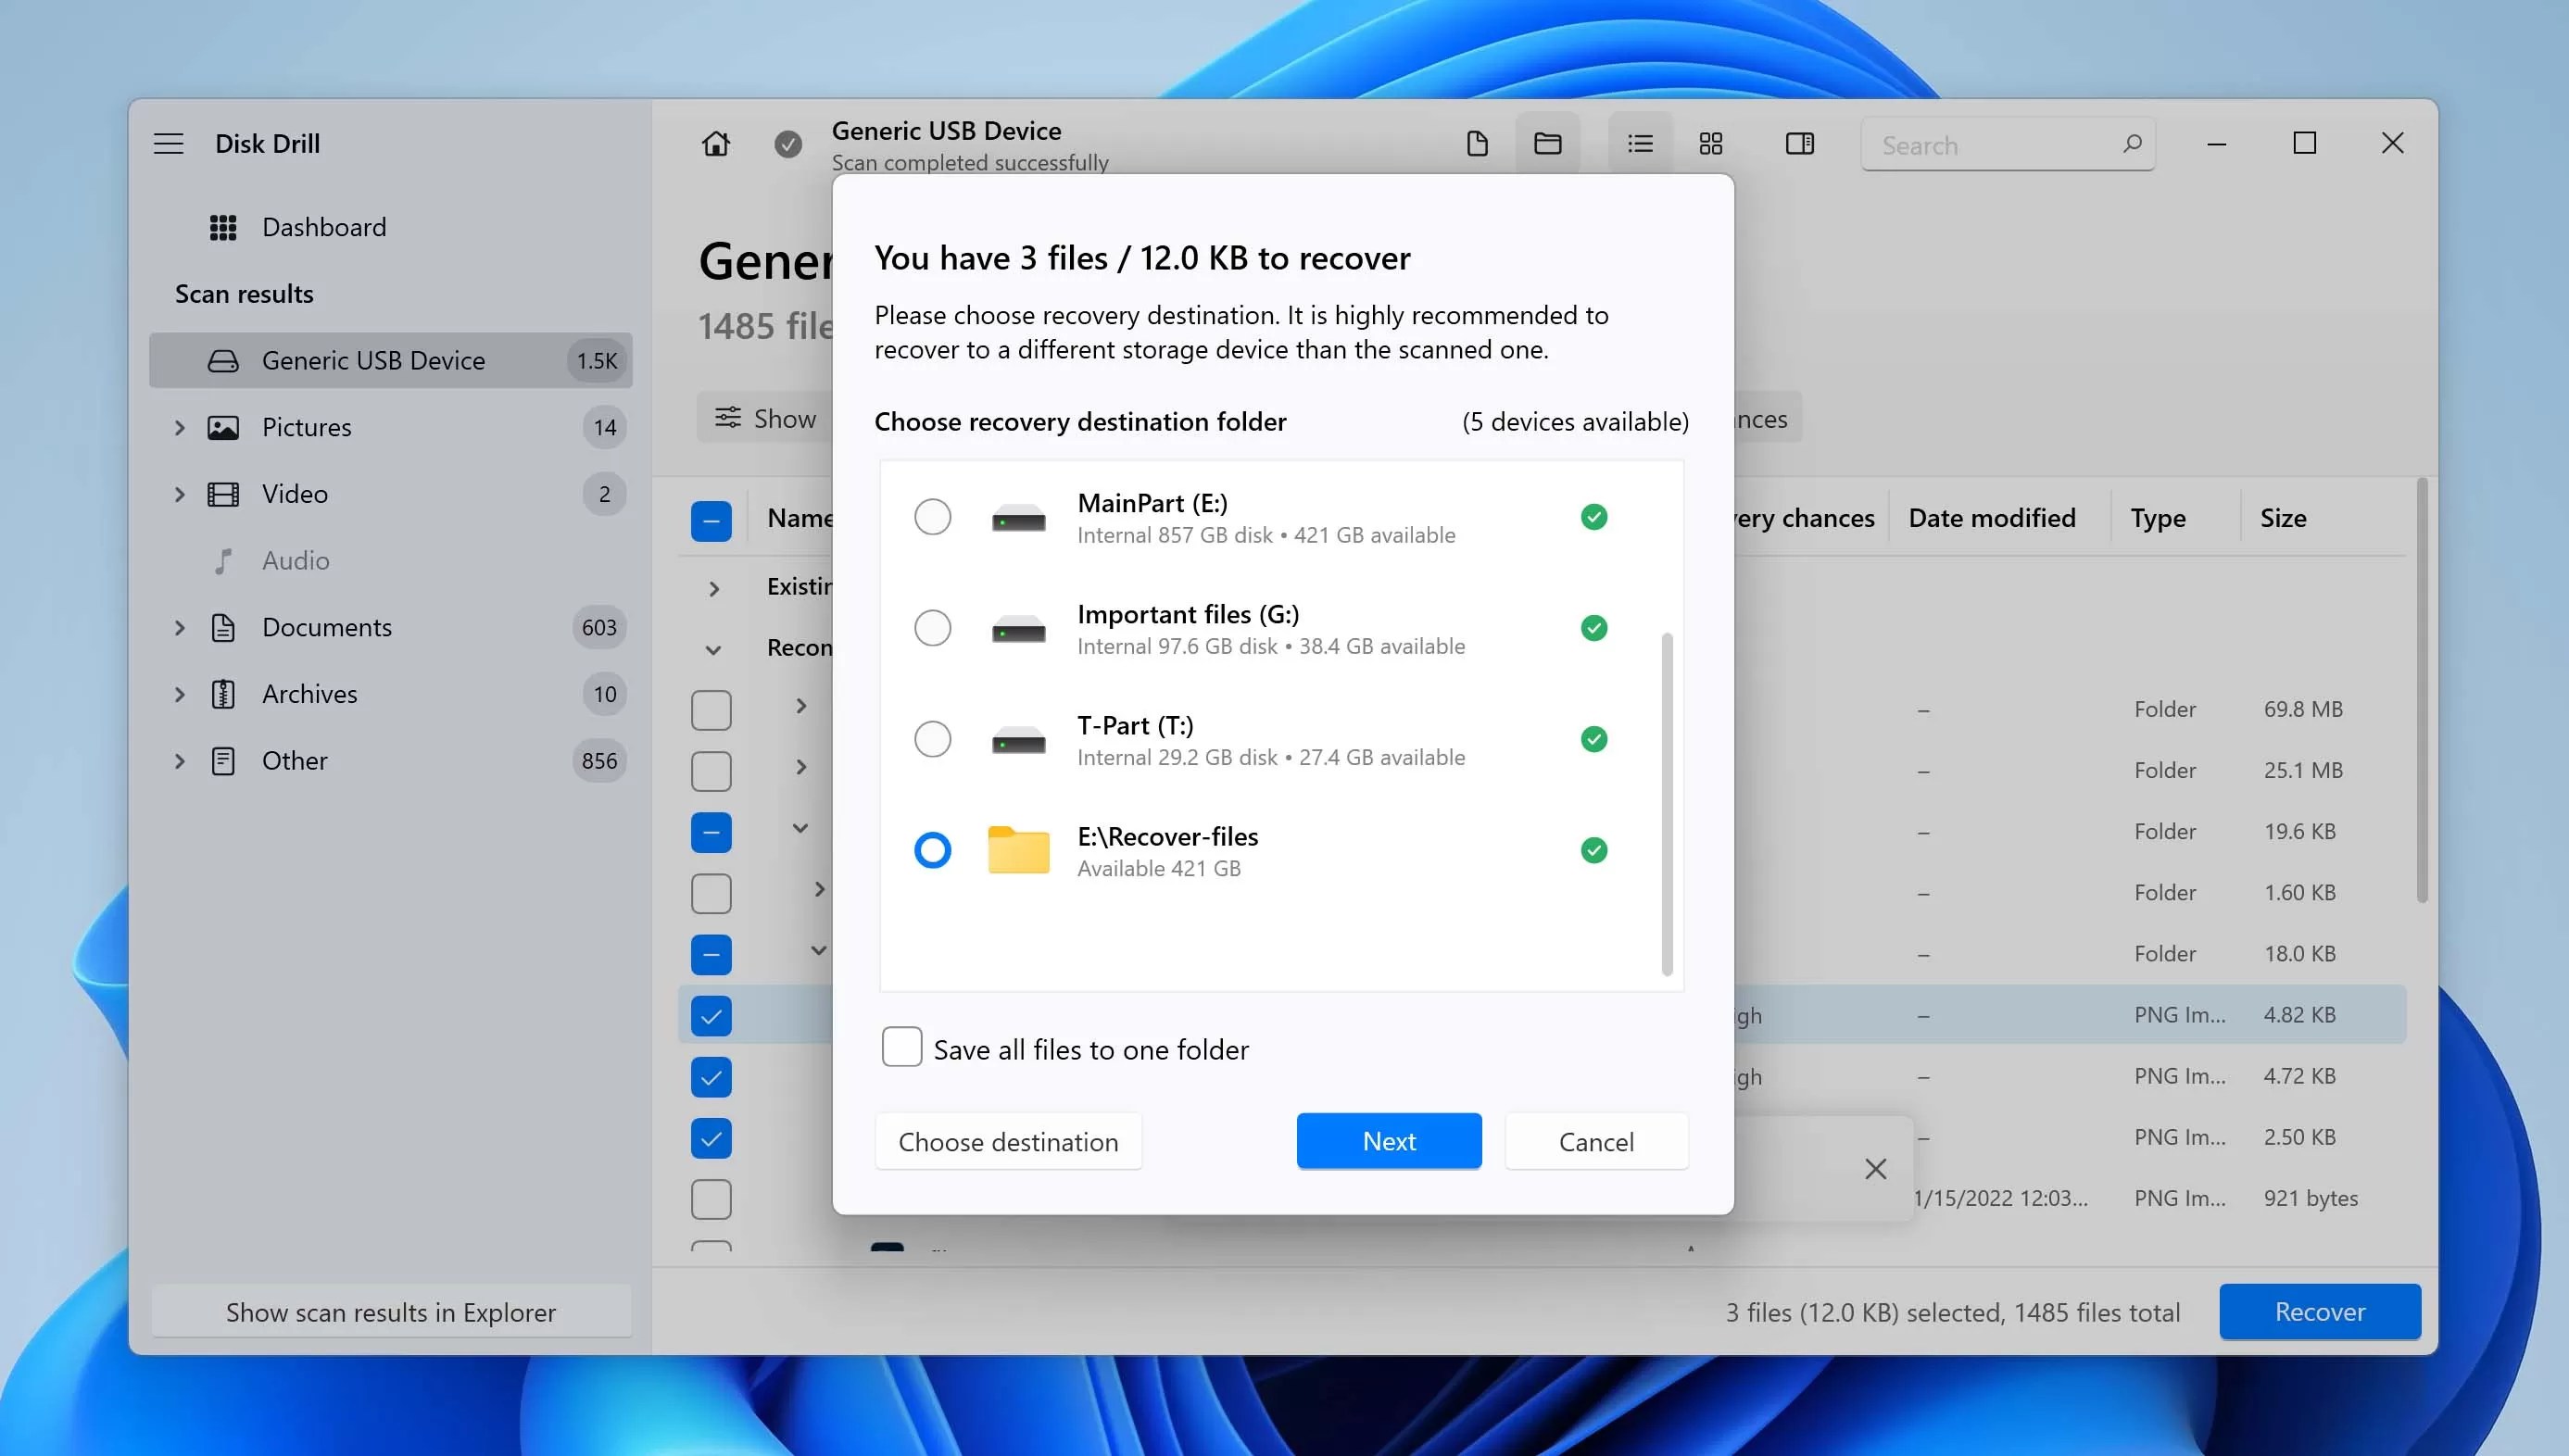Open the hamburger menu beside Disk Drill

[168, 144]
